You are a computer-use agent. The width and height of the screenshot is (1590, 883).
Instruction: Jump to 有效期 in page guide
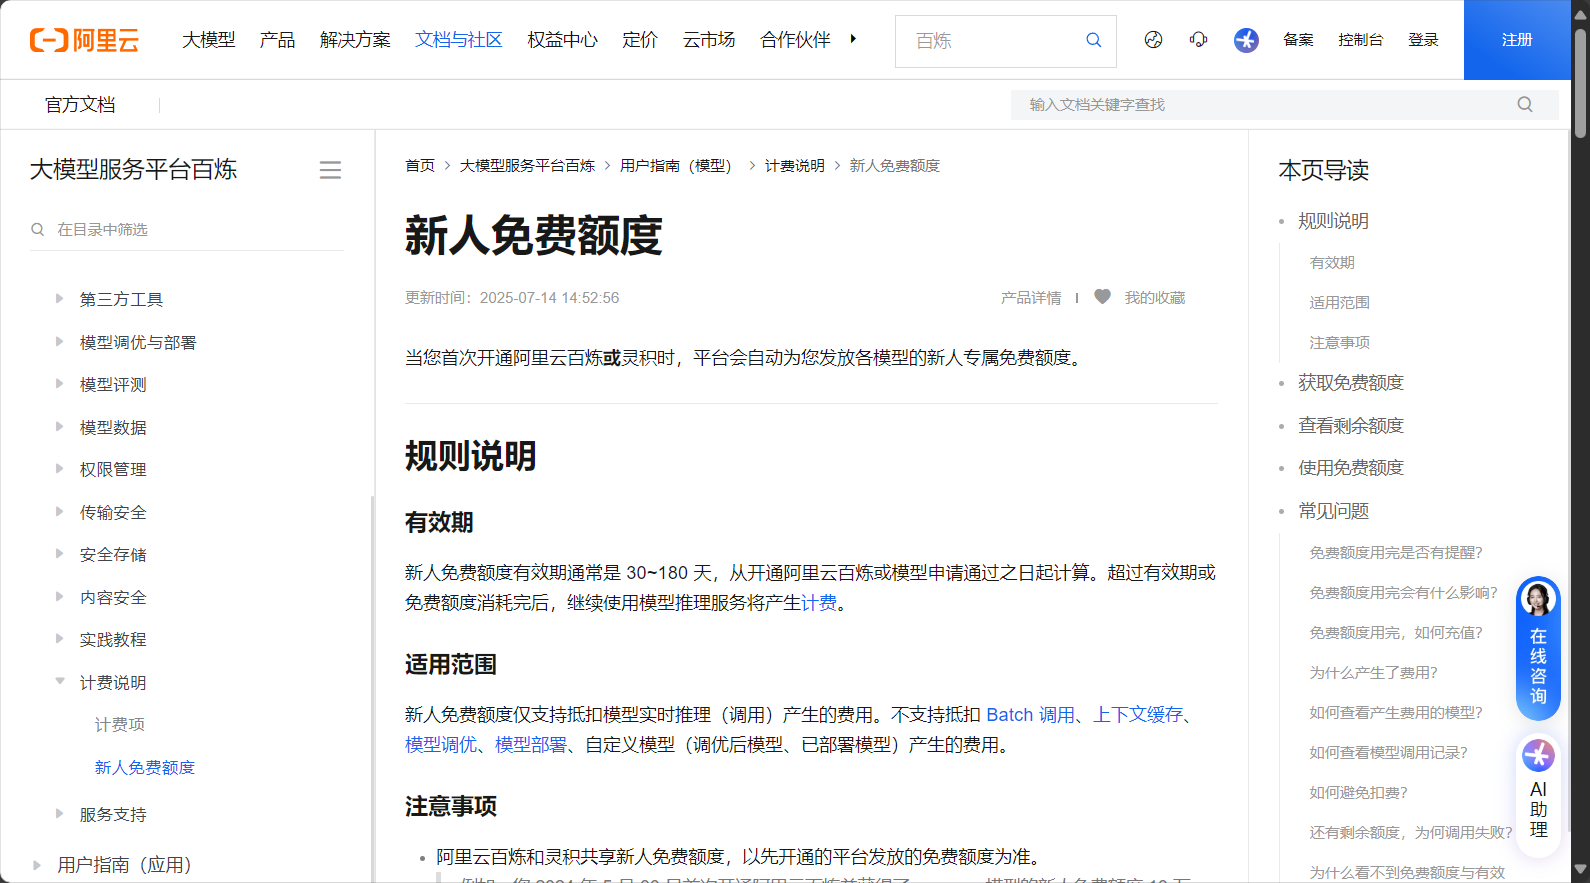1332,262
